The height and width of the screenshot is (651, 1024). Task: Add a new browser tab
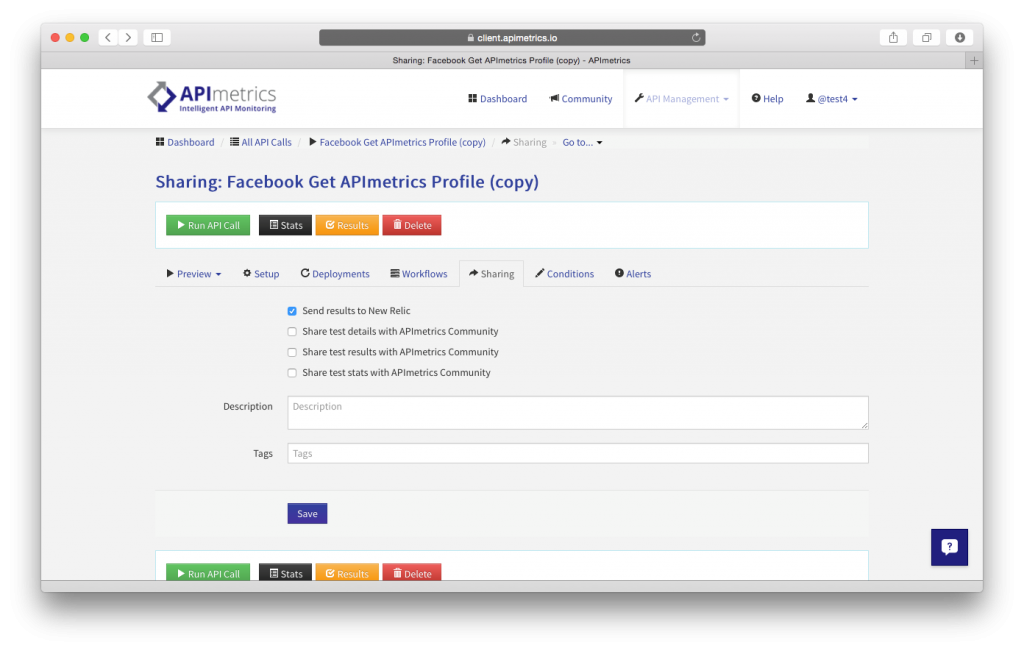[974, 60]
